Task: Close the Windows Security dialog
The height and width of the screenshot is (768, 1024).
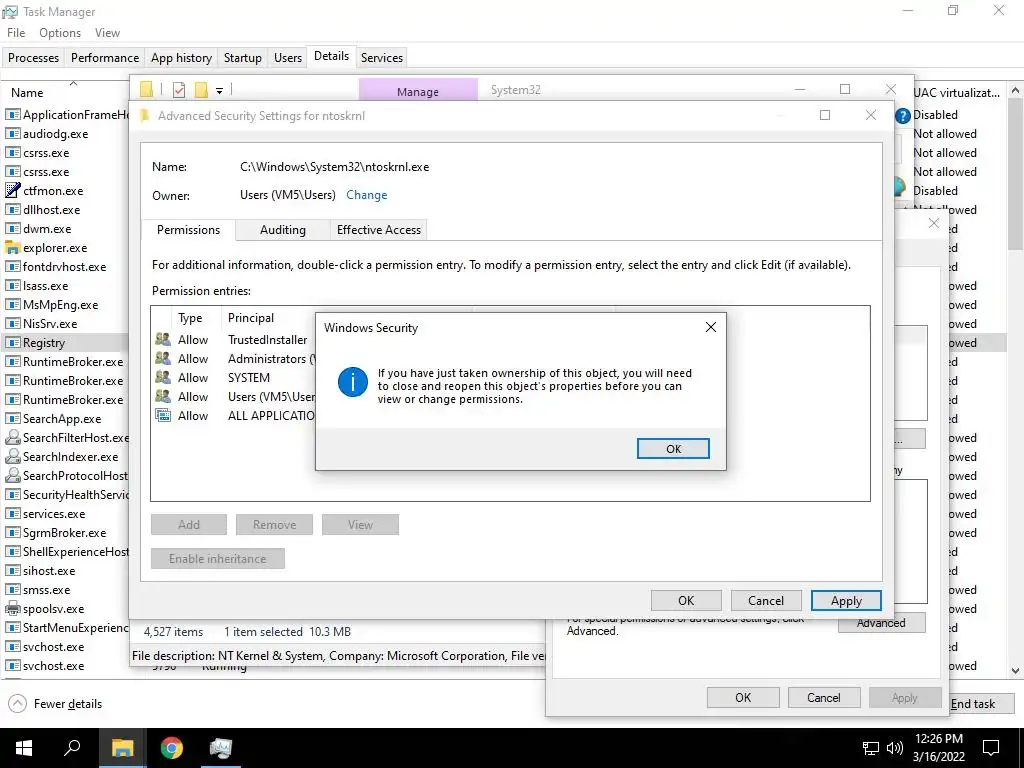Action: 711,327
